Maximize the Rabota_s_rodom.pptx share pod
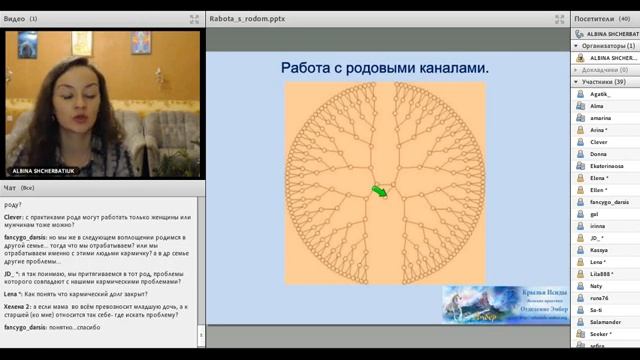This screenshot has height=360, width=640. coord(559,19)
